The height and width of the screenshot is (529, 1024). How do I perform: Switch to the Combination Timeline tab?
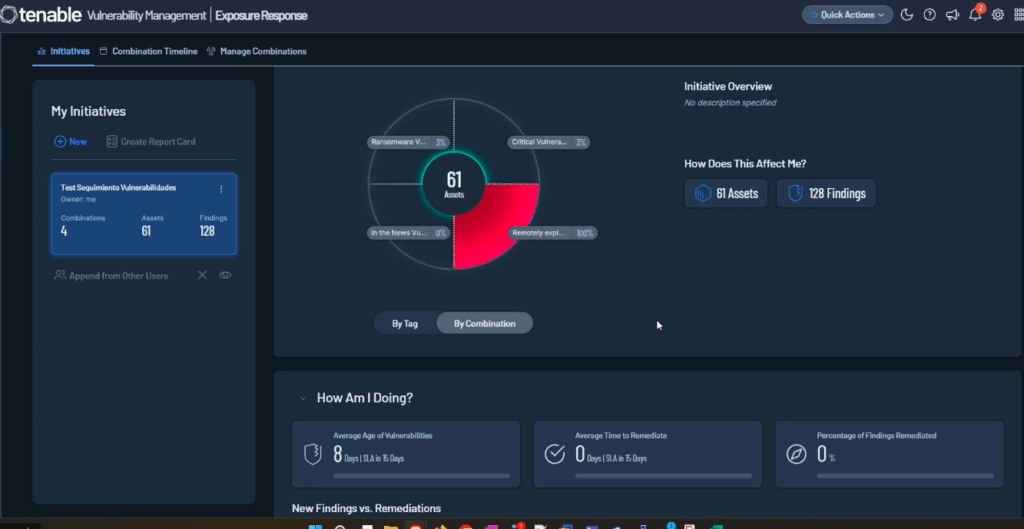pos(149,51)
